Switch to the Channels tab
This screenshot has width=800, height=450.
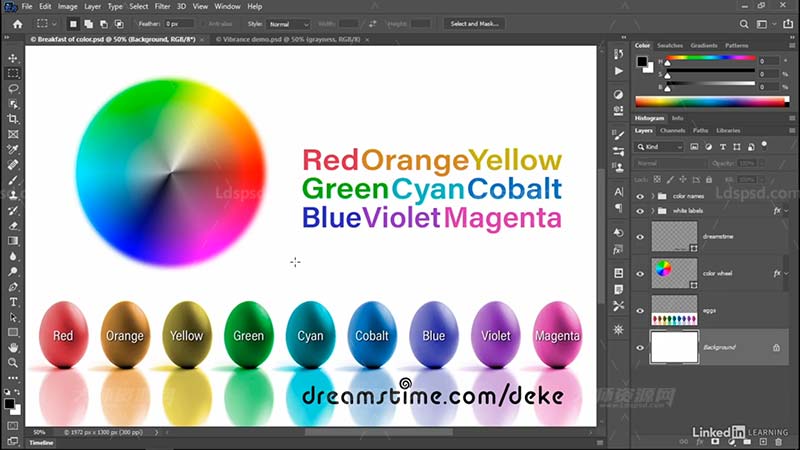pyautogui.click(x=672, y=131)
